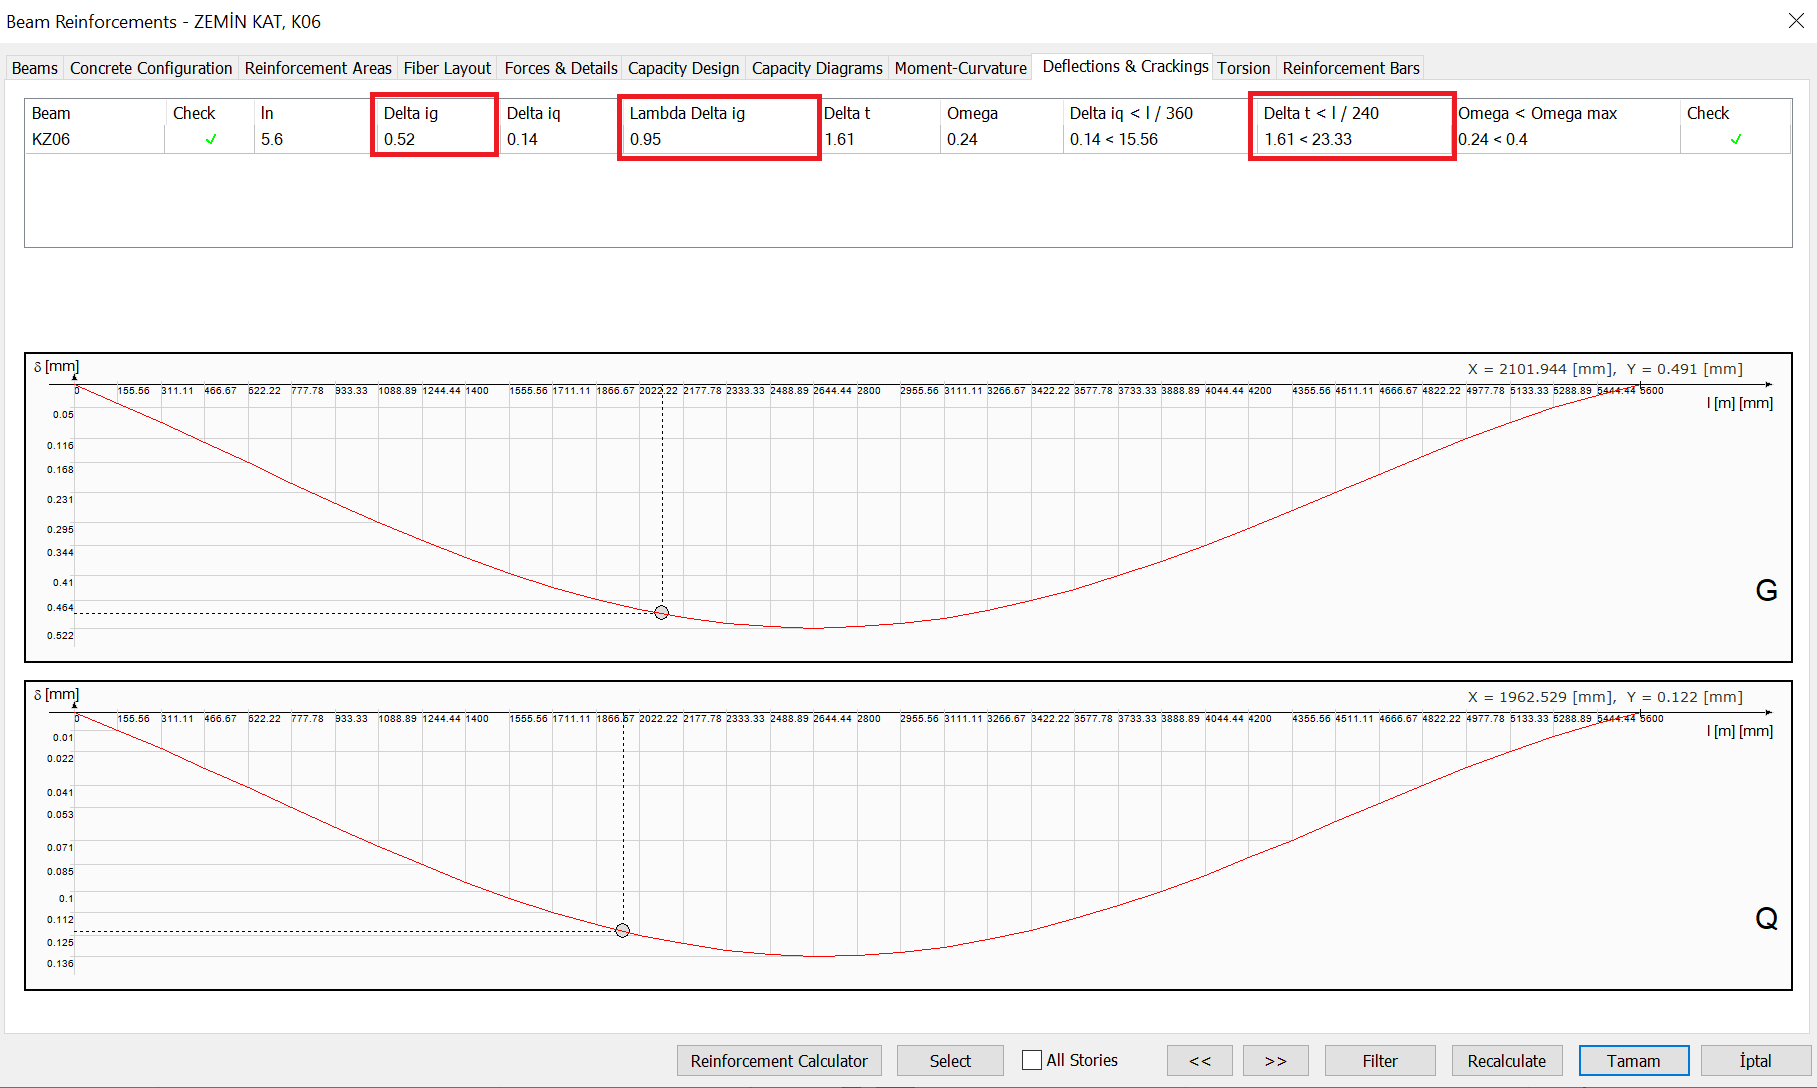Viewport: 1817px width, 1088px height.
Task: Go to previous beam with << button
Action: tap(1199, 1061)
